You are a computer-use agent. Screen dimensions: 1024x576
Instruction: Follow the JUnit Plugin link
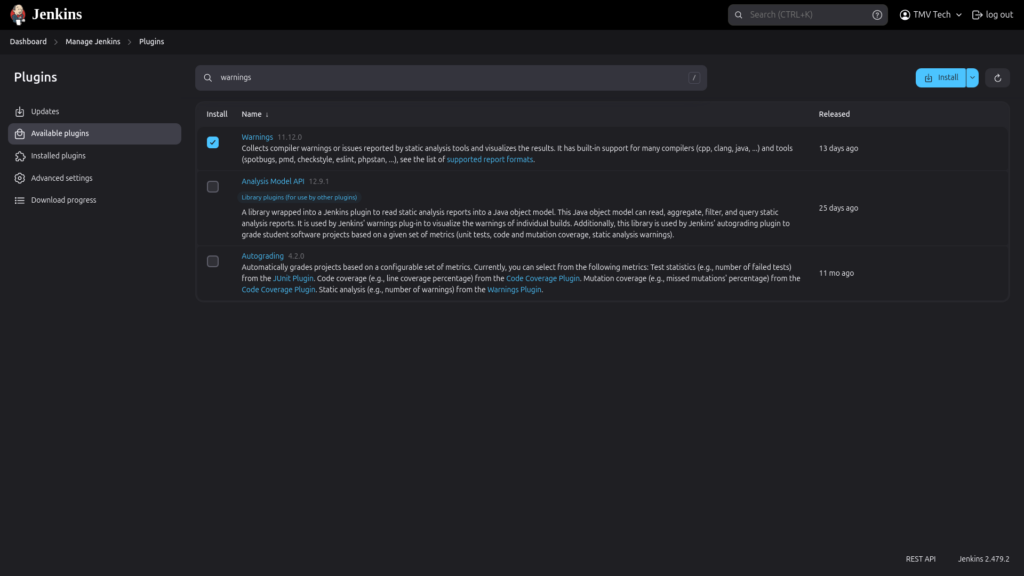click(293, 278)
